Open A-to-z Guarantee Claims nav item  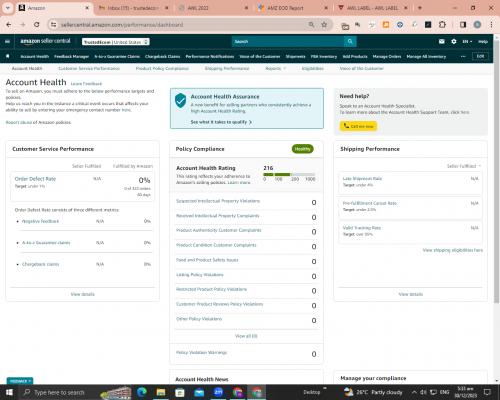tap(117, 56)
